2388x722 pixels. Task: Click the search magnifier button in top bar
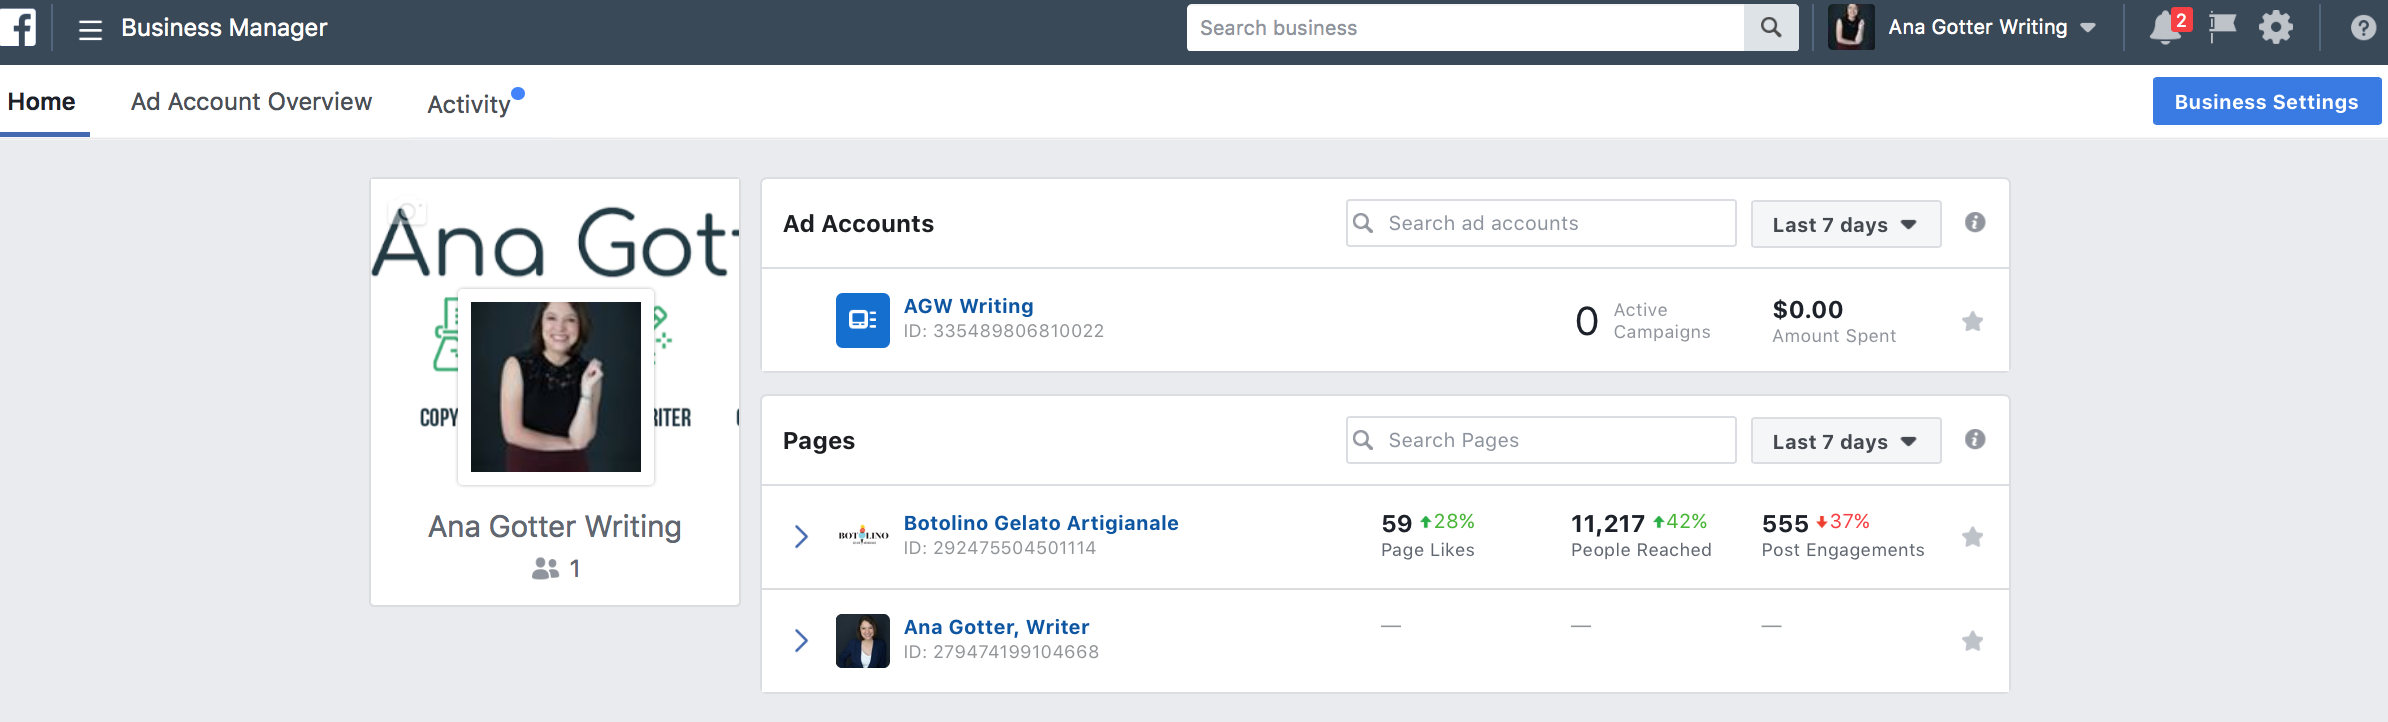click(x=1771, y=27)
